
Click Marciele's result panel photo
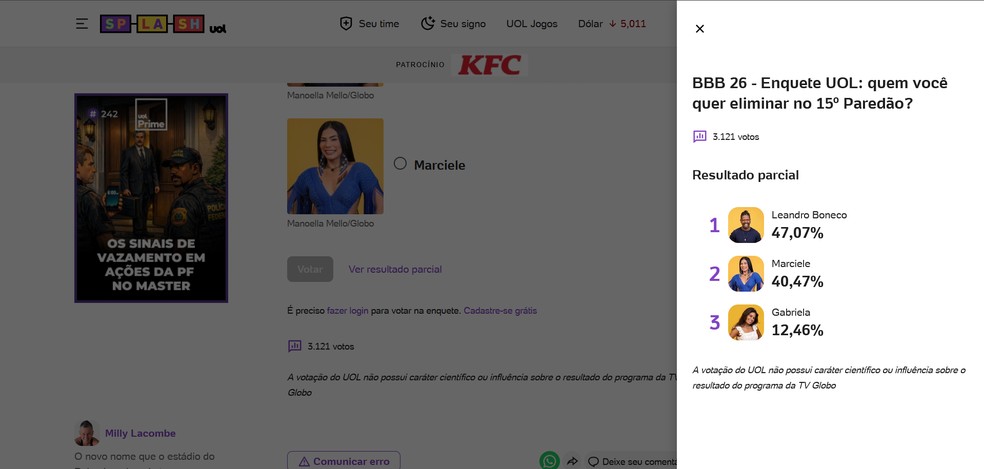(746, 273)
